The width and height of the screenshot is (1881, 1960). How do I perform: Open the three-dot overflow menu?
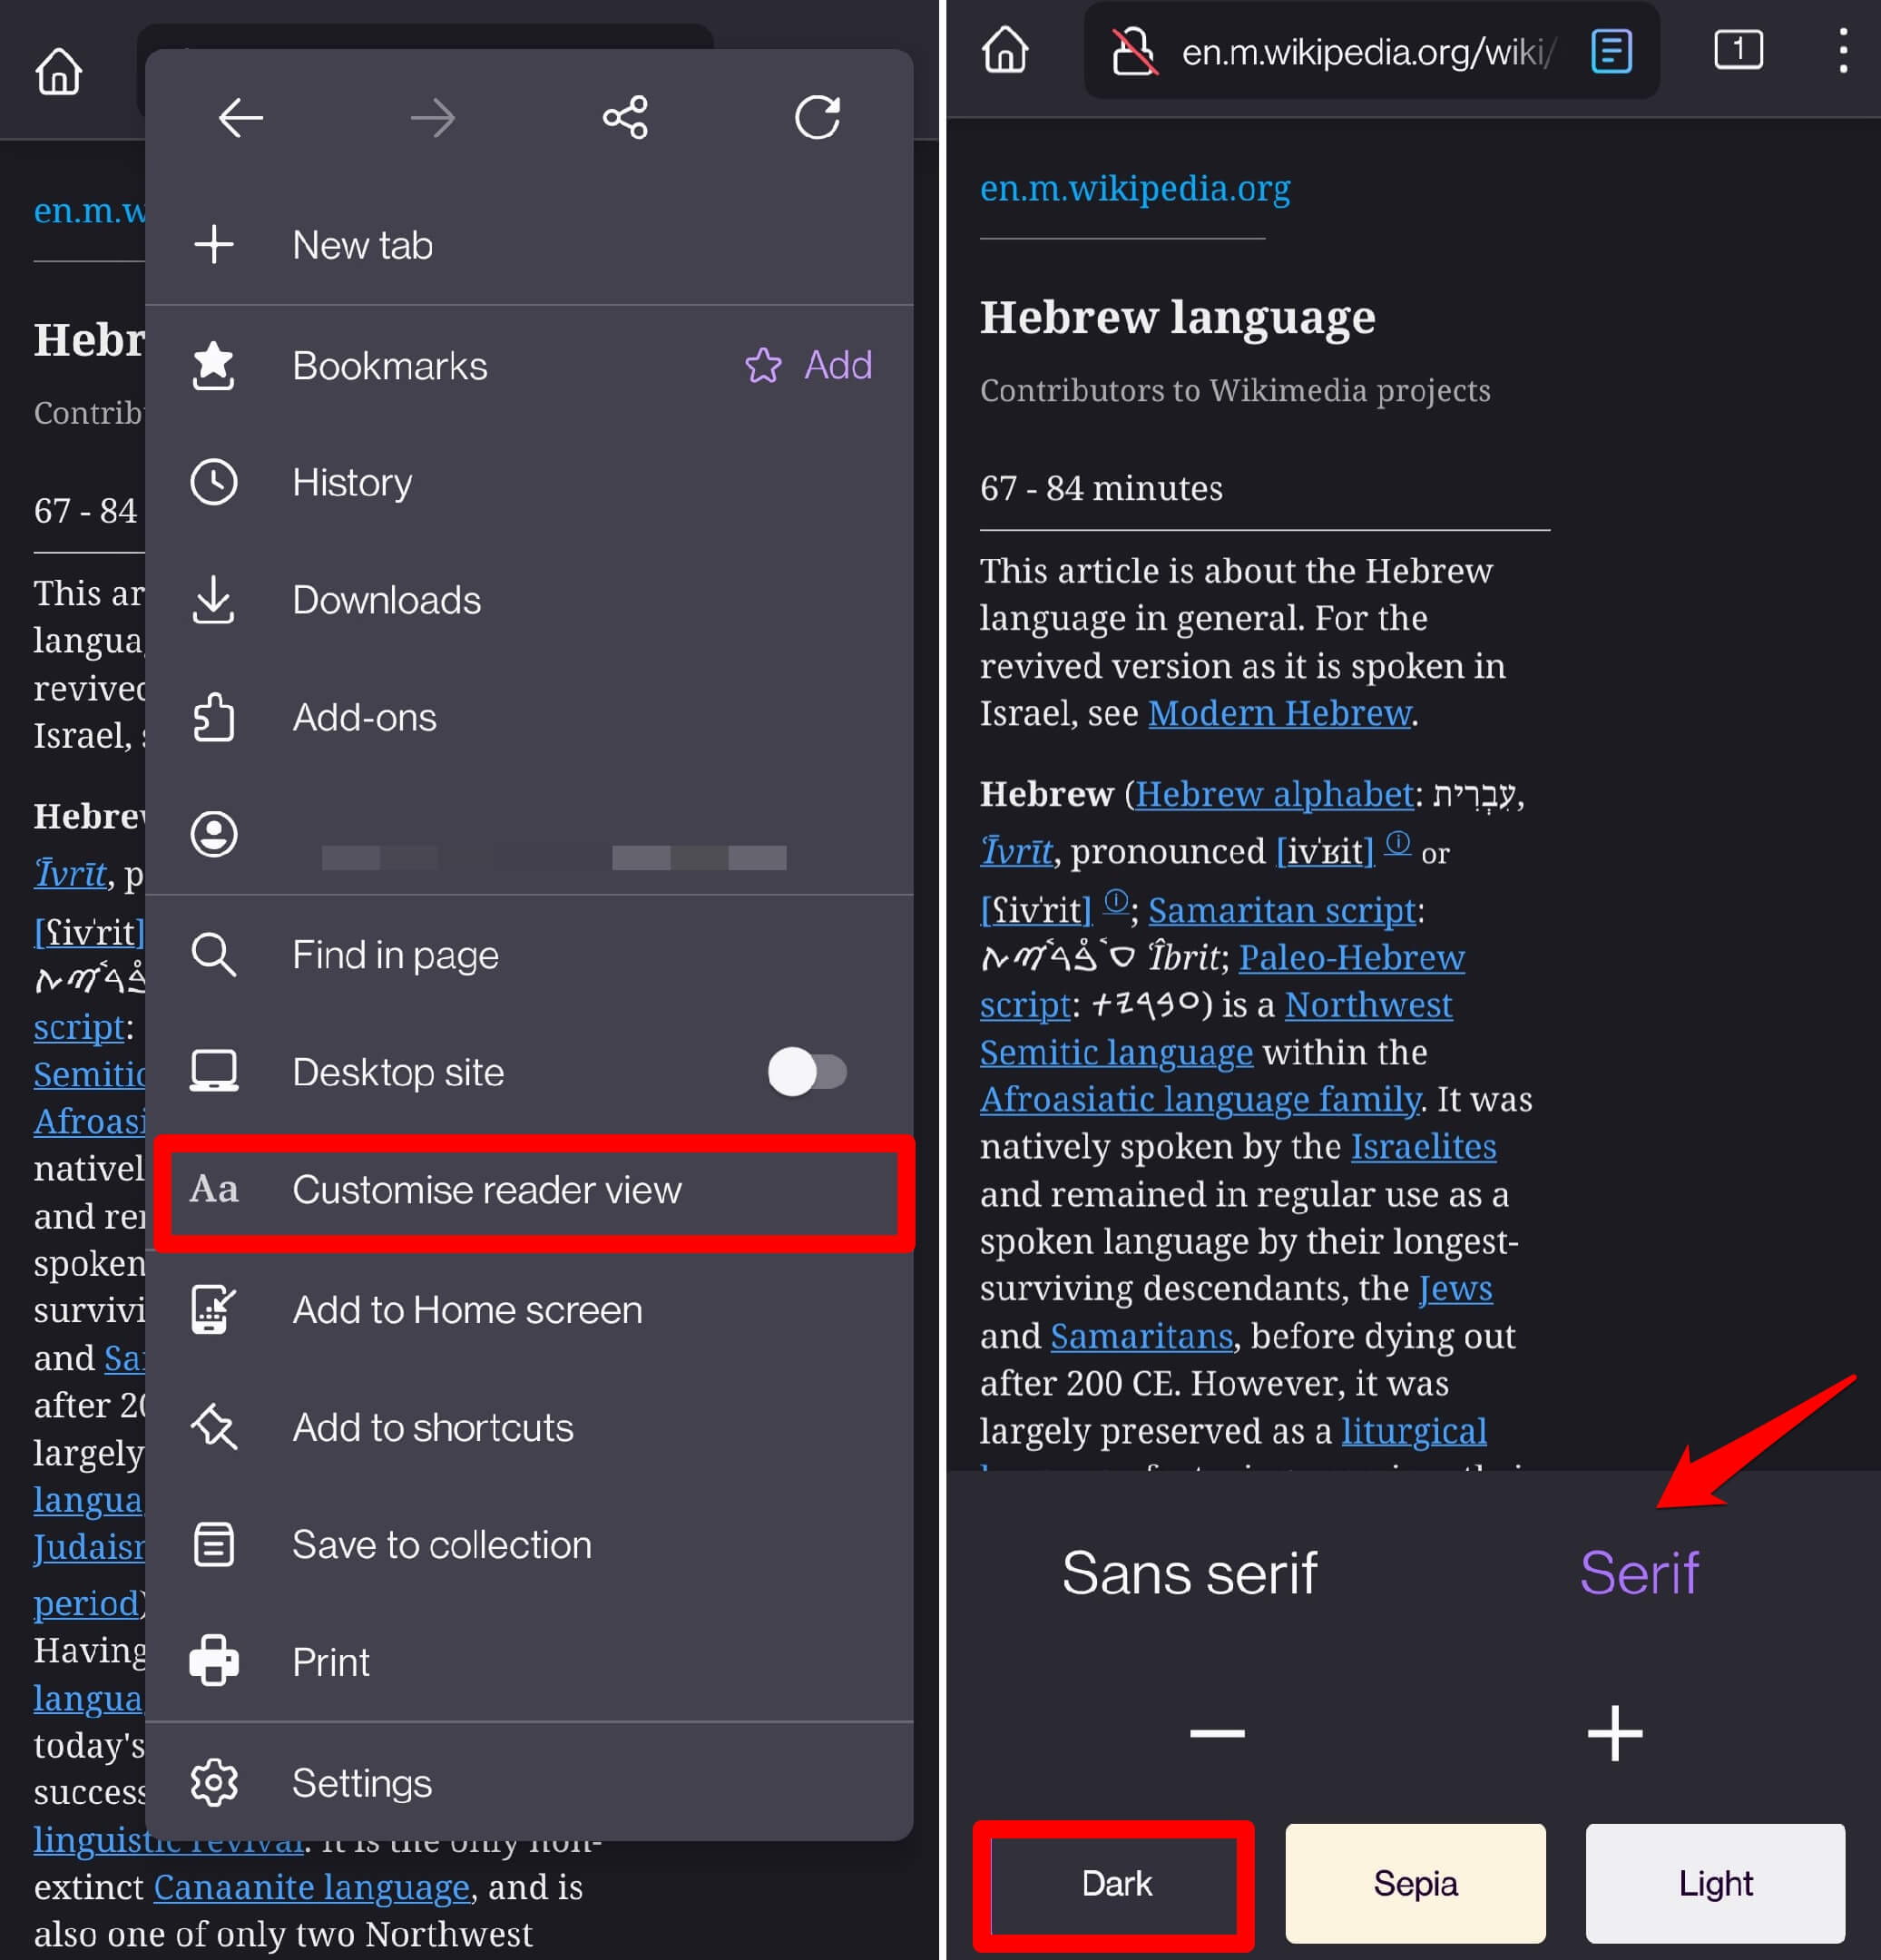(1843, 50)
